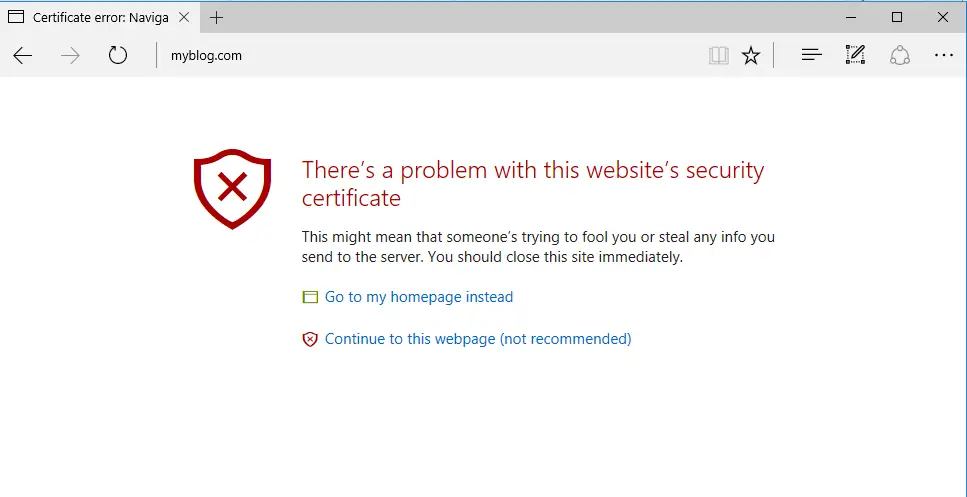Minimize the browser window
This screenshot has width=967, height=497.
click(x=851, y=17)
